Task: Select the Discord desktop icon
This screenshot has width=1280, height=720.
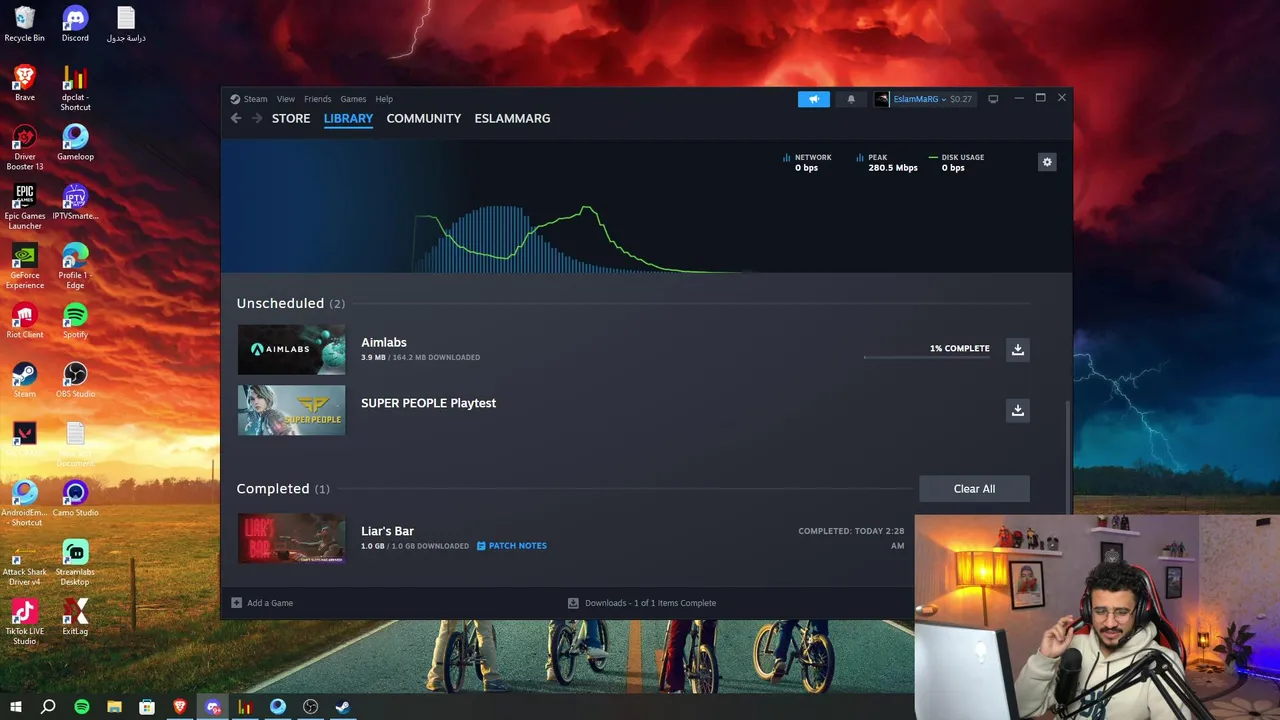Action: tap(75, 25)
